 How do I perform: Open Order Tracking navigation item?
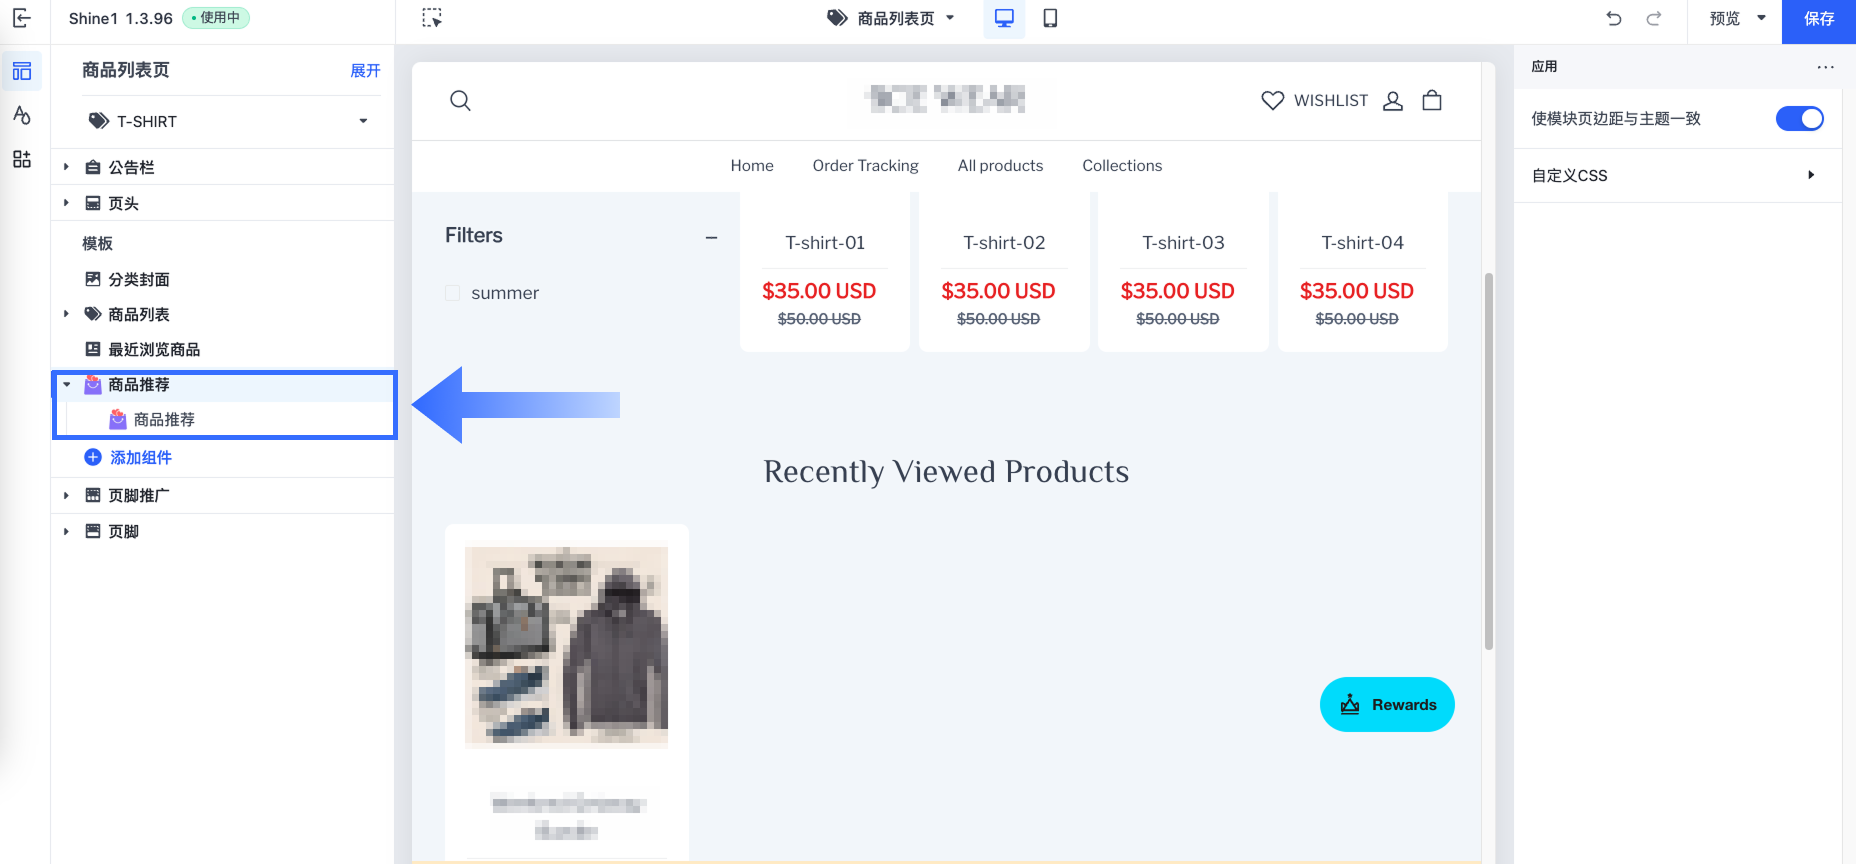pyautogui.click(x=865, y=166)
